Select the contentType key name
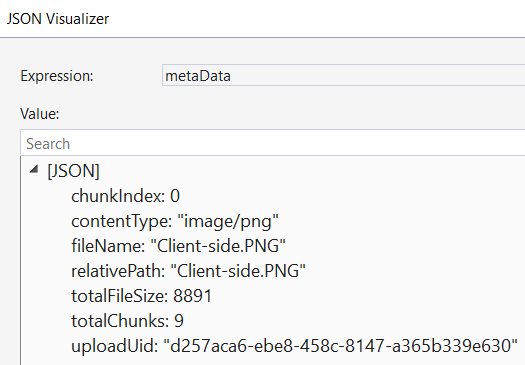Viewport: 525px width, 365px height. (x=122, y=221)
